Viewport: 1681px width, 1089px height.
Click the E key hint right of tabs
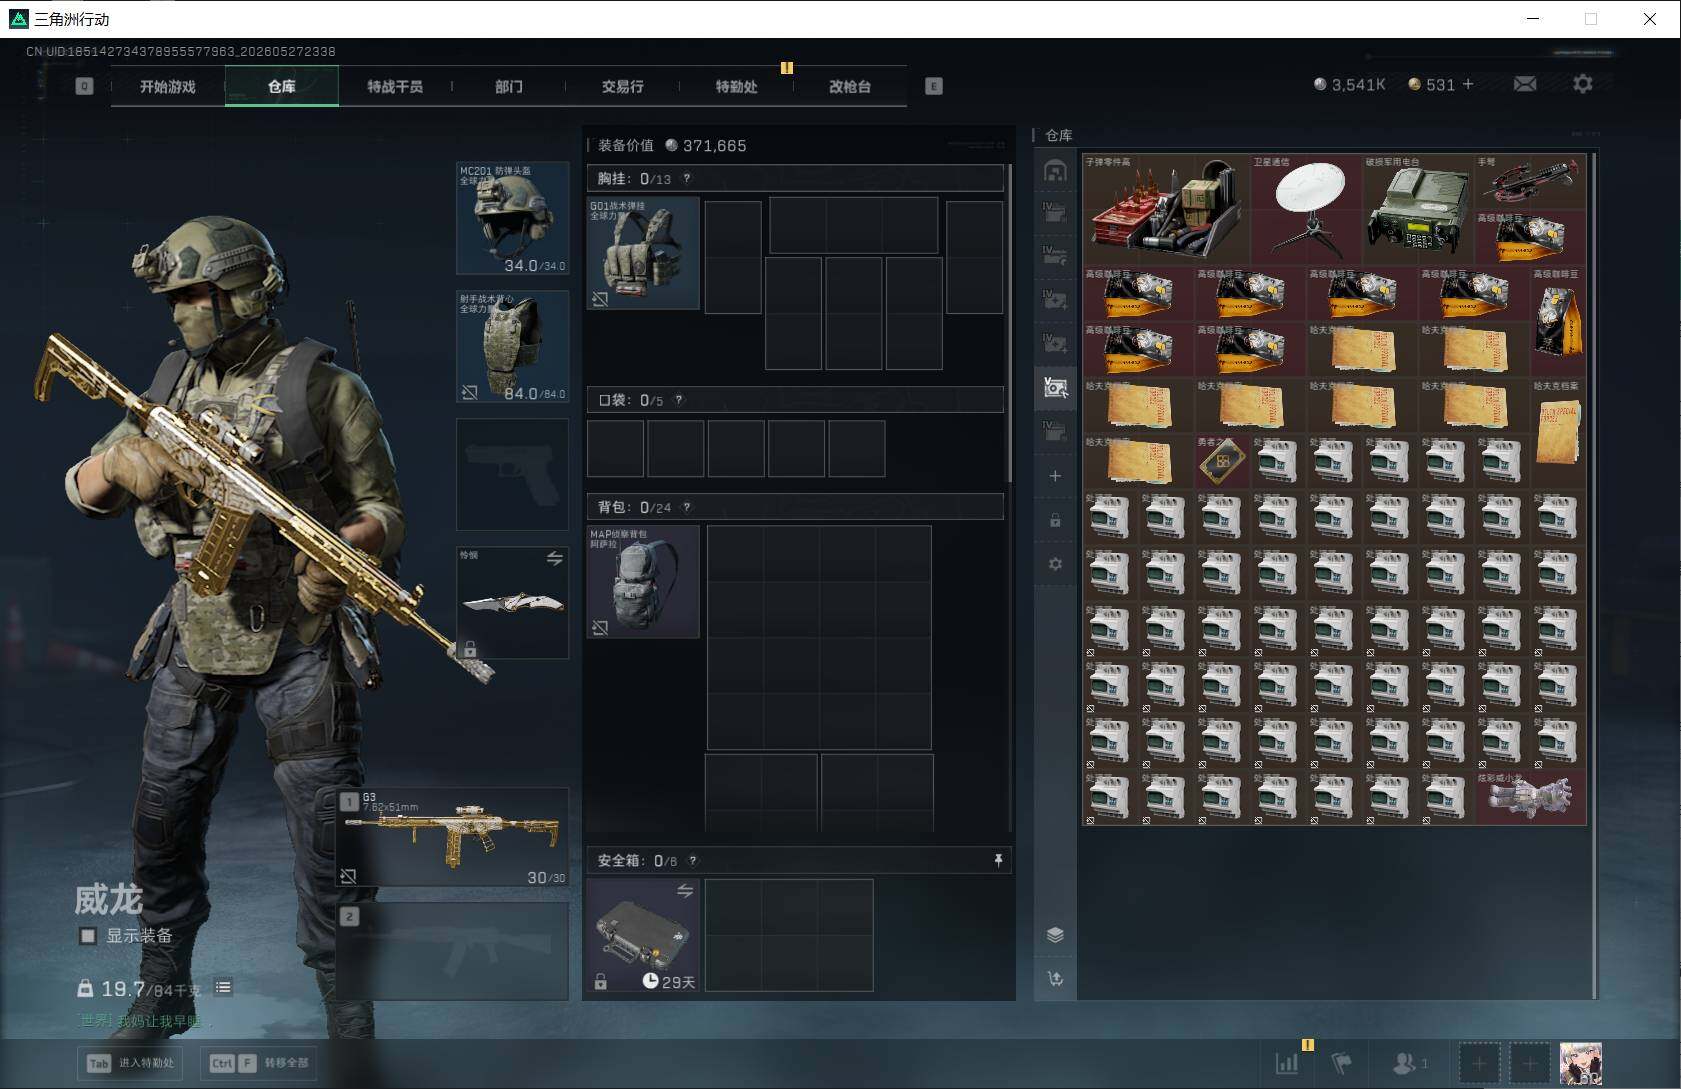933,86
